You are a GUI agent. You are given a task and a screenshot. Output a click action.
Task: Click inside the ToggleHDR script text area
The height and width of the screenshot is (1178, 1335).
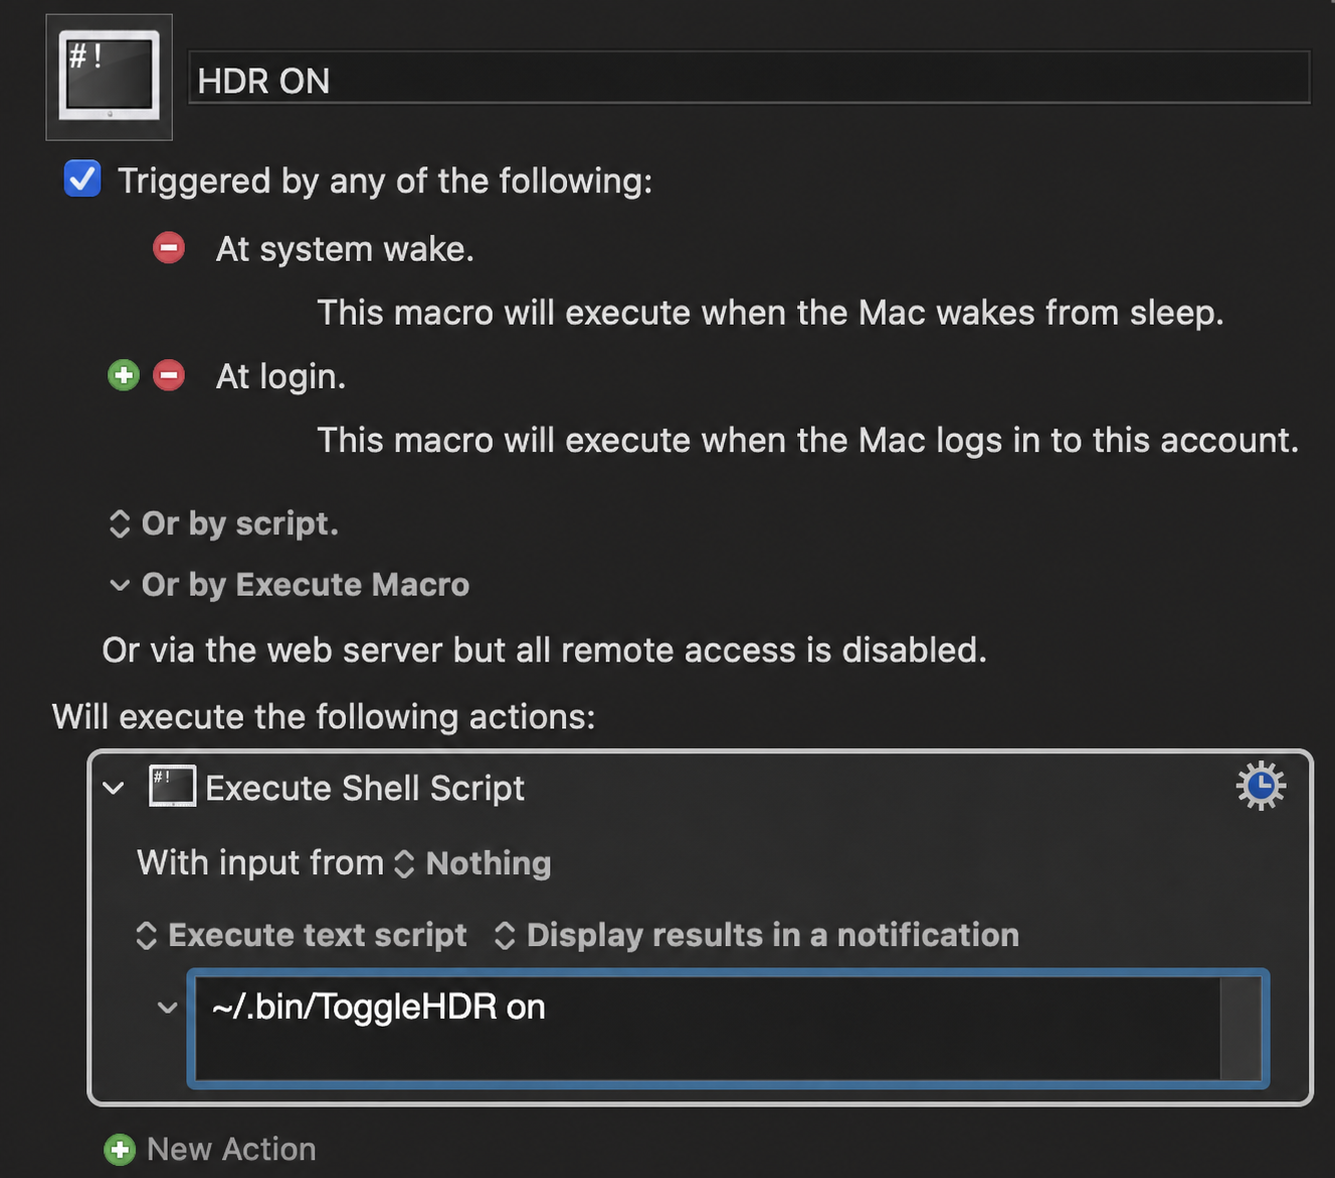coord(707,1028)
